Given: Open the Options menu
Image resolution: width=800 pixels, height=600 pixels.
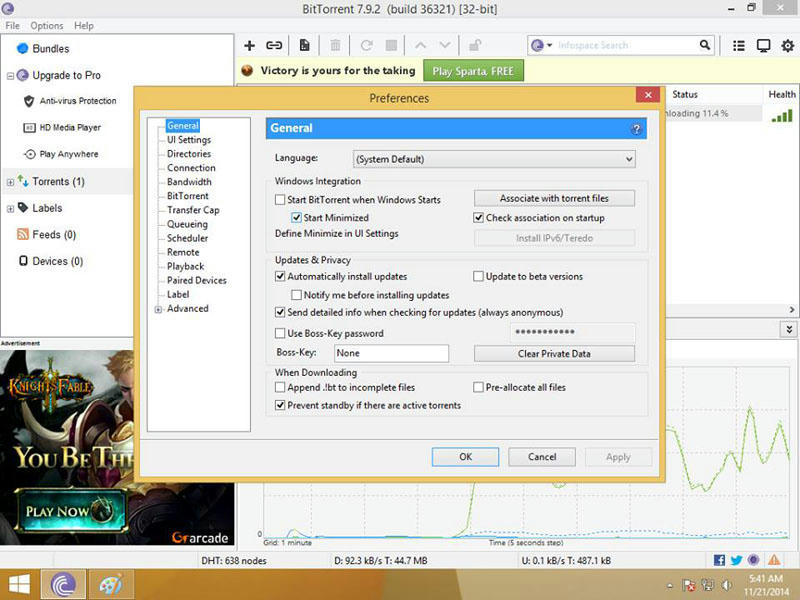Looking at the screenshot, I should pos(46,26).
